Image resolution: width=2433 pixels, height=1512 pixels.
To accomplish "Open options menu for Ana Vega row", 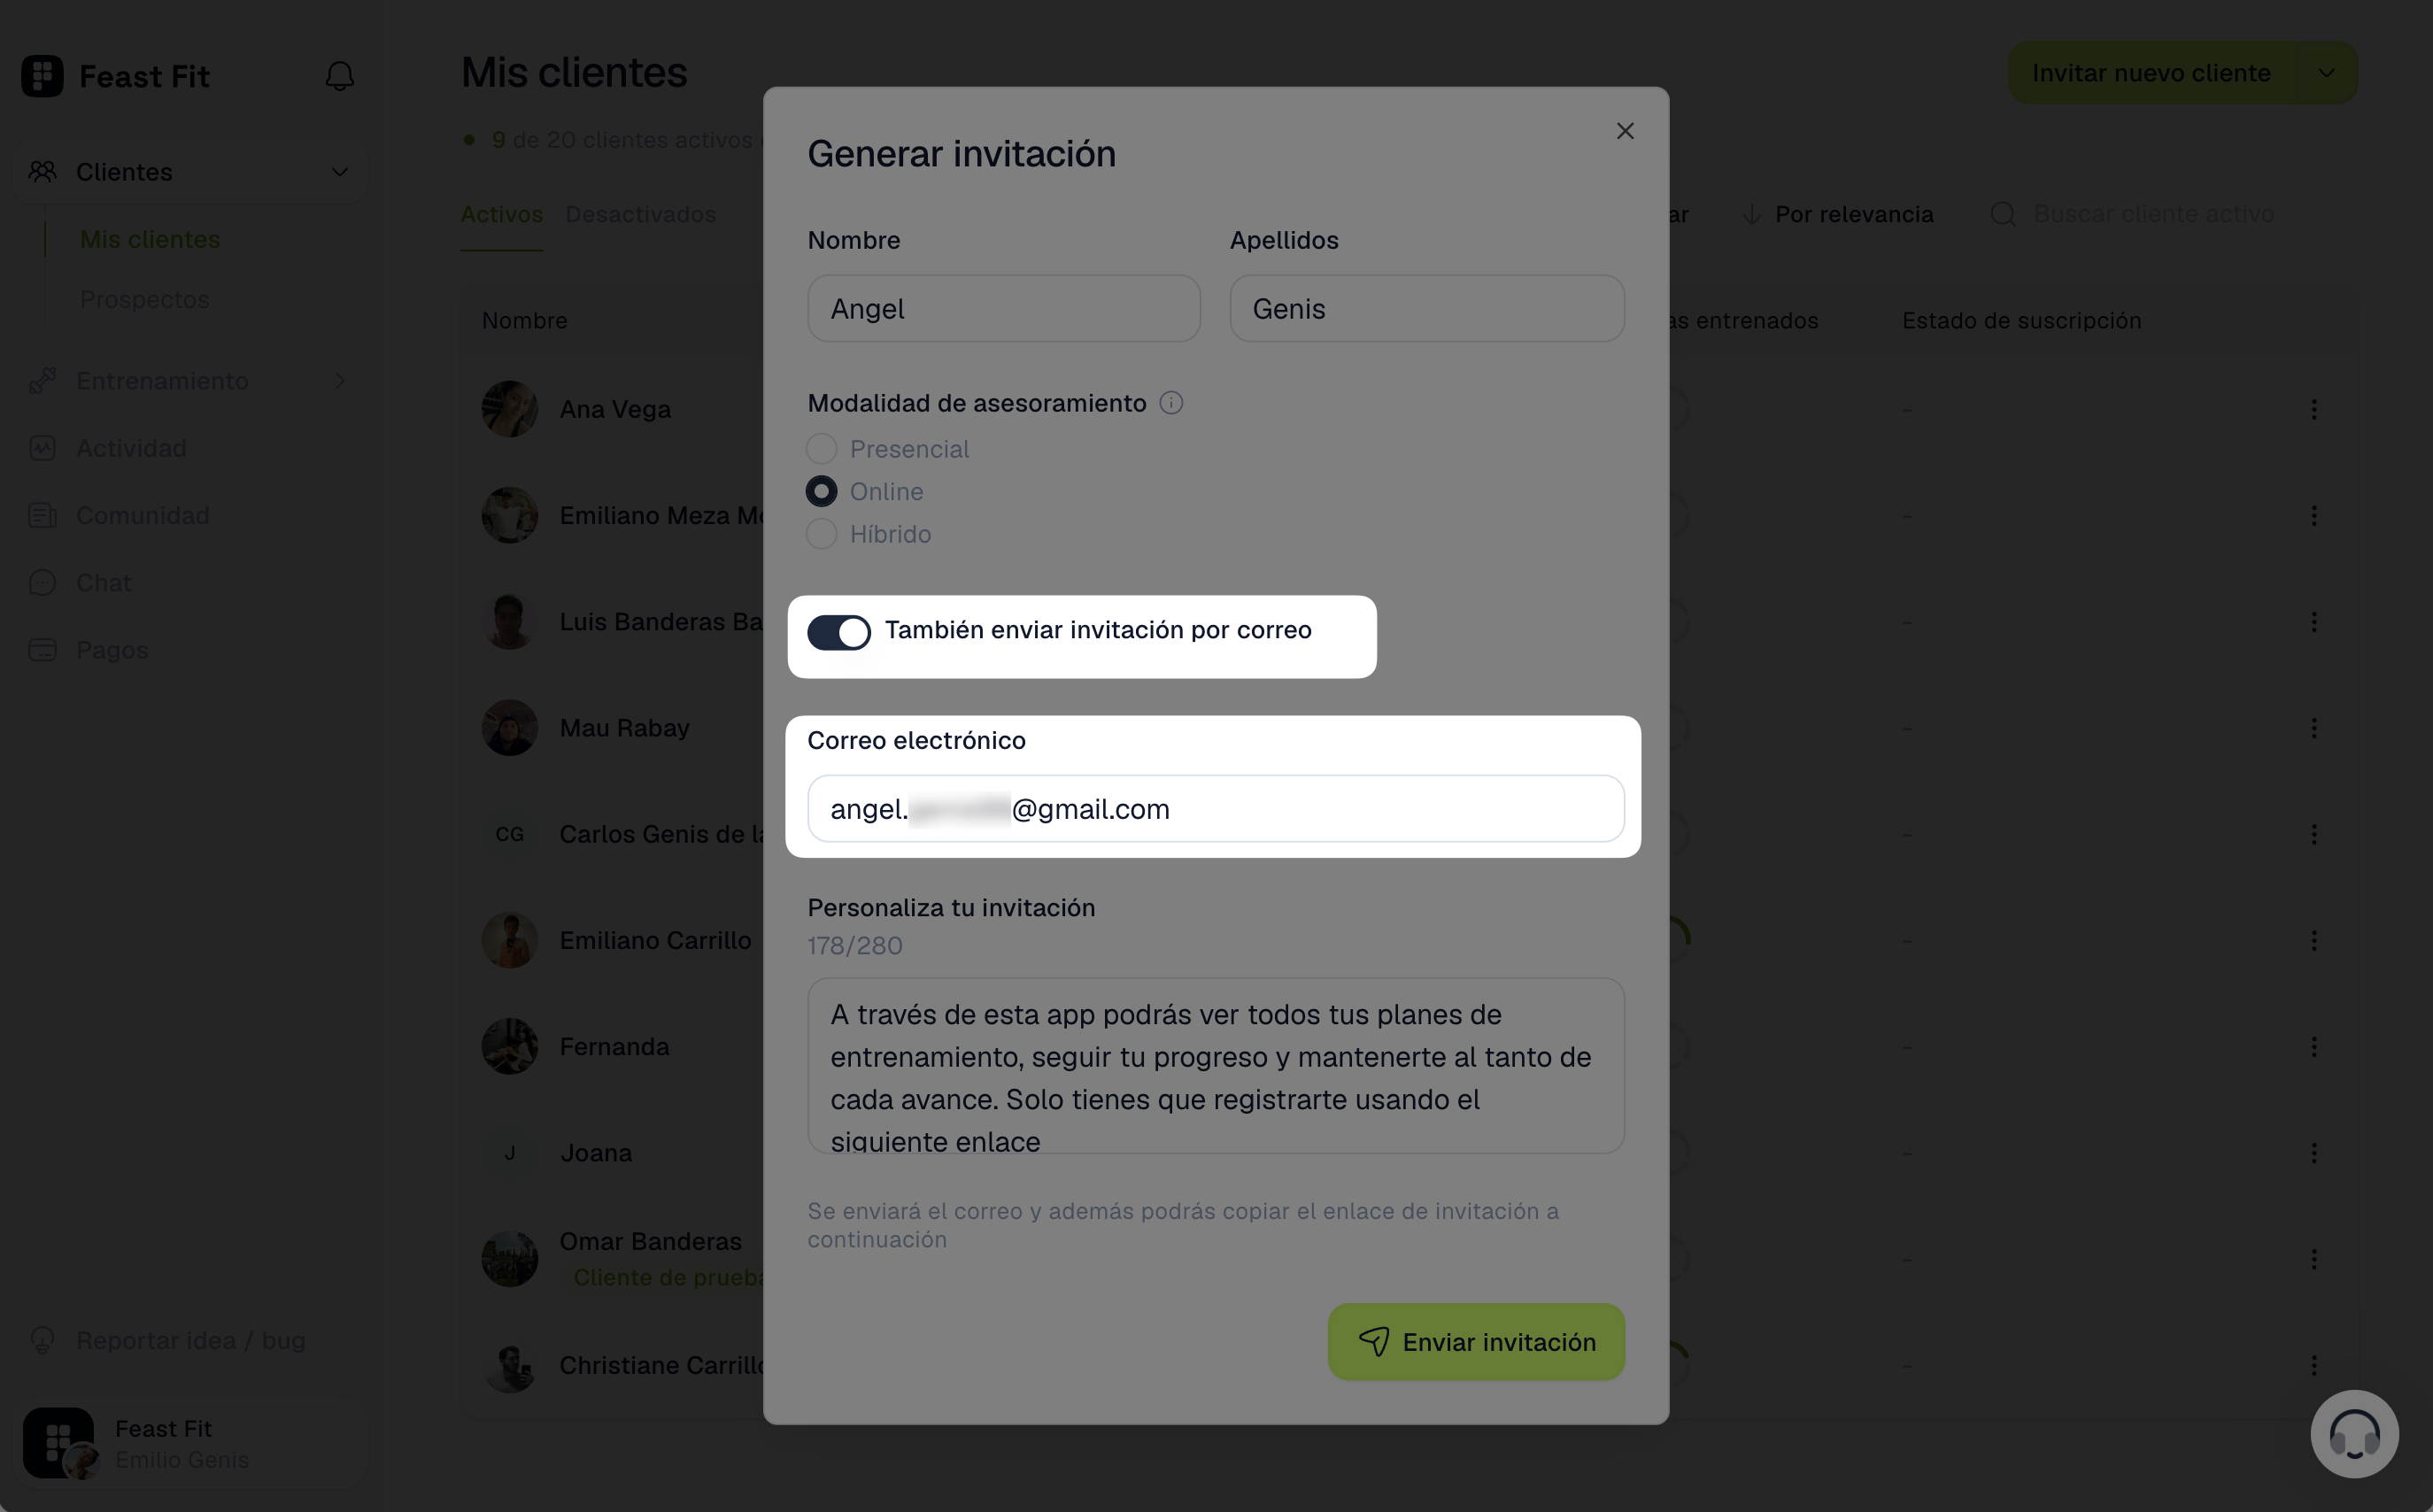I will (2314, 409).
